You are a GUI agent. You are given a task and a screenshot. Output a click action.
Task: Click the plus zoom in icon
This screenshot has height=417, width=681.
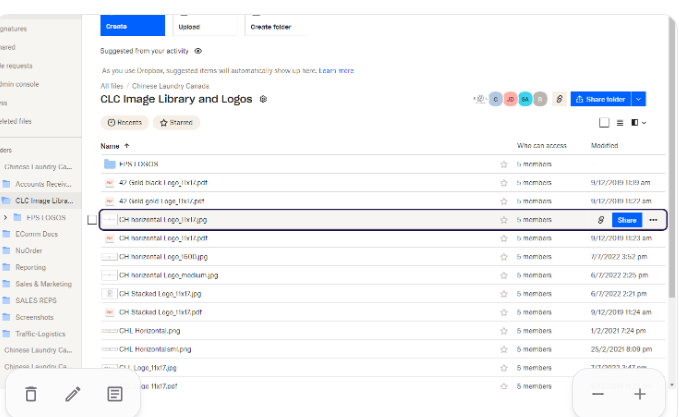[x=640, y=394]
